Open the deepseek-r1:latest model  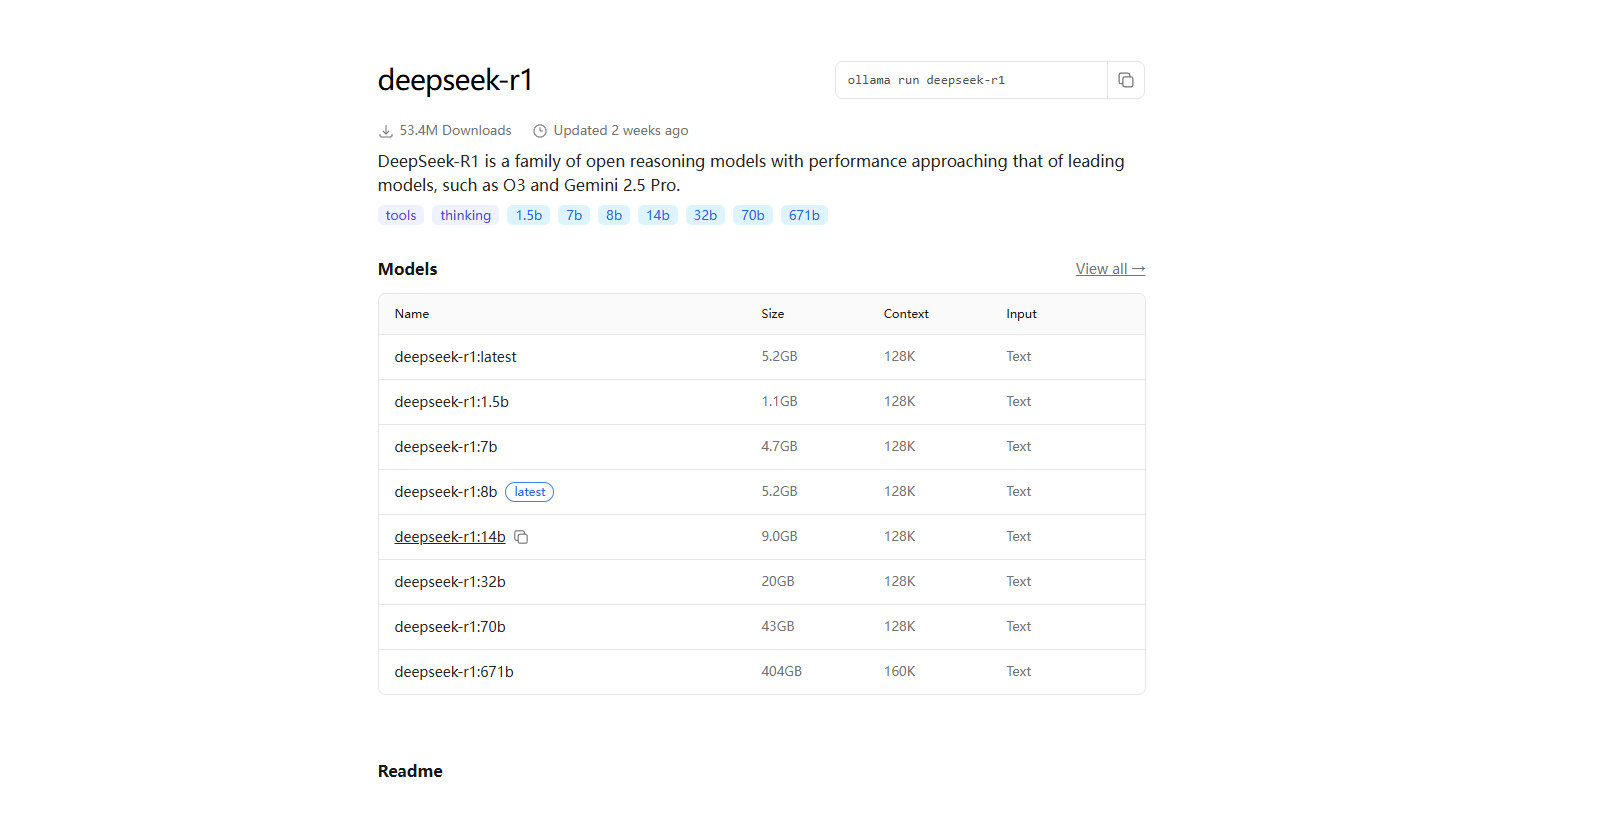(x=455, y=357)
